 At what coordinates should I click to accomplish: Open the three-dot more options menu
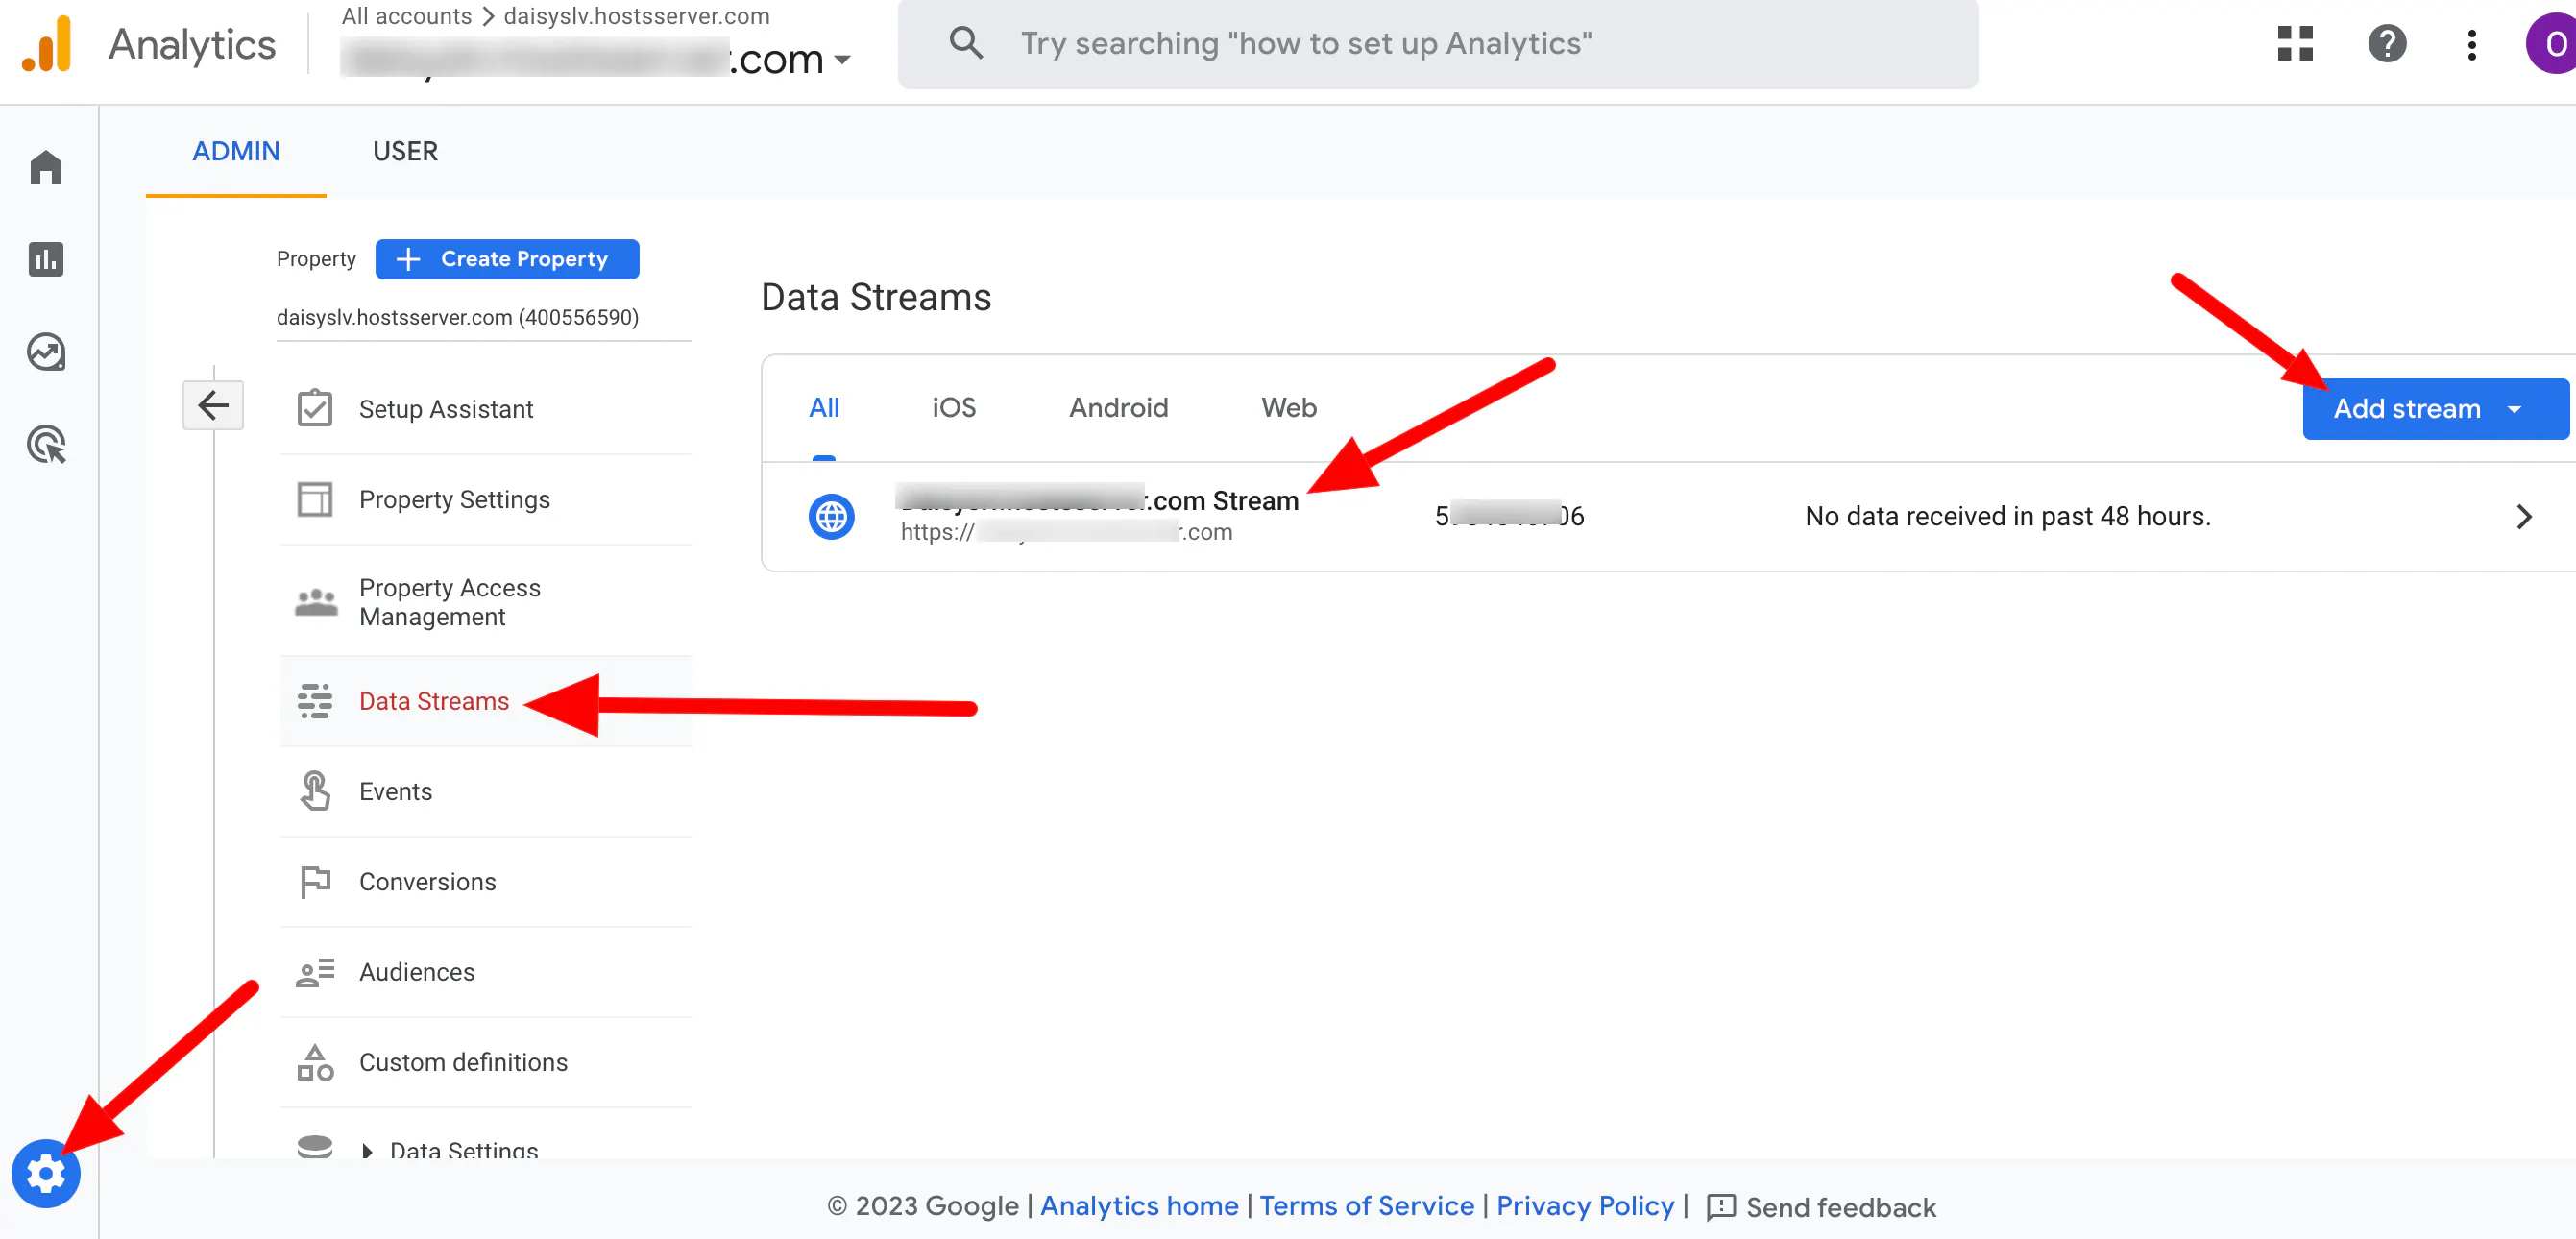(x=2471, y=44)
